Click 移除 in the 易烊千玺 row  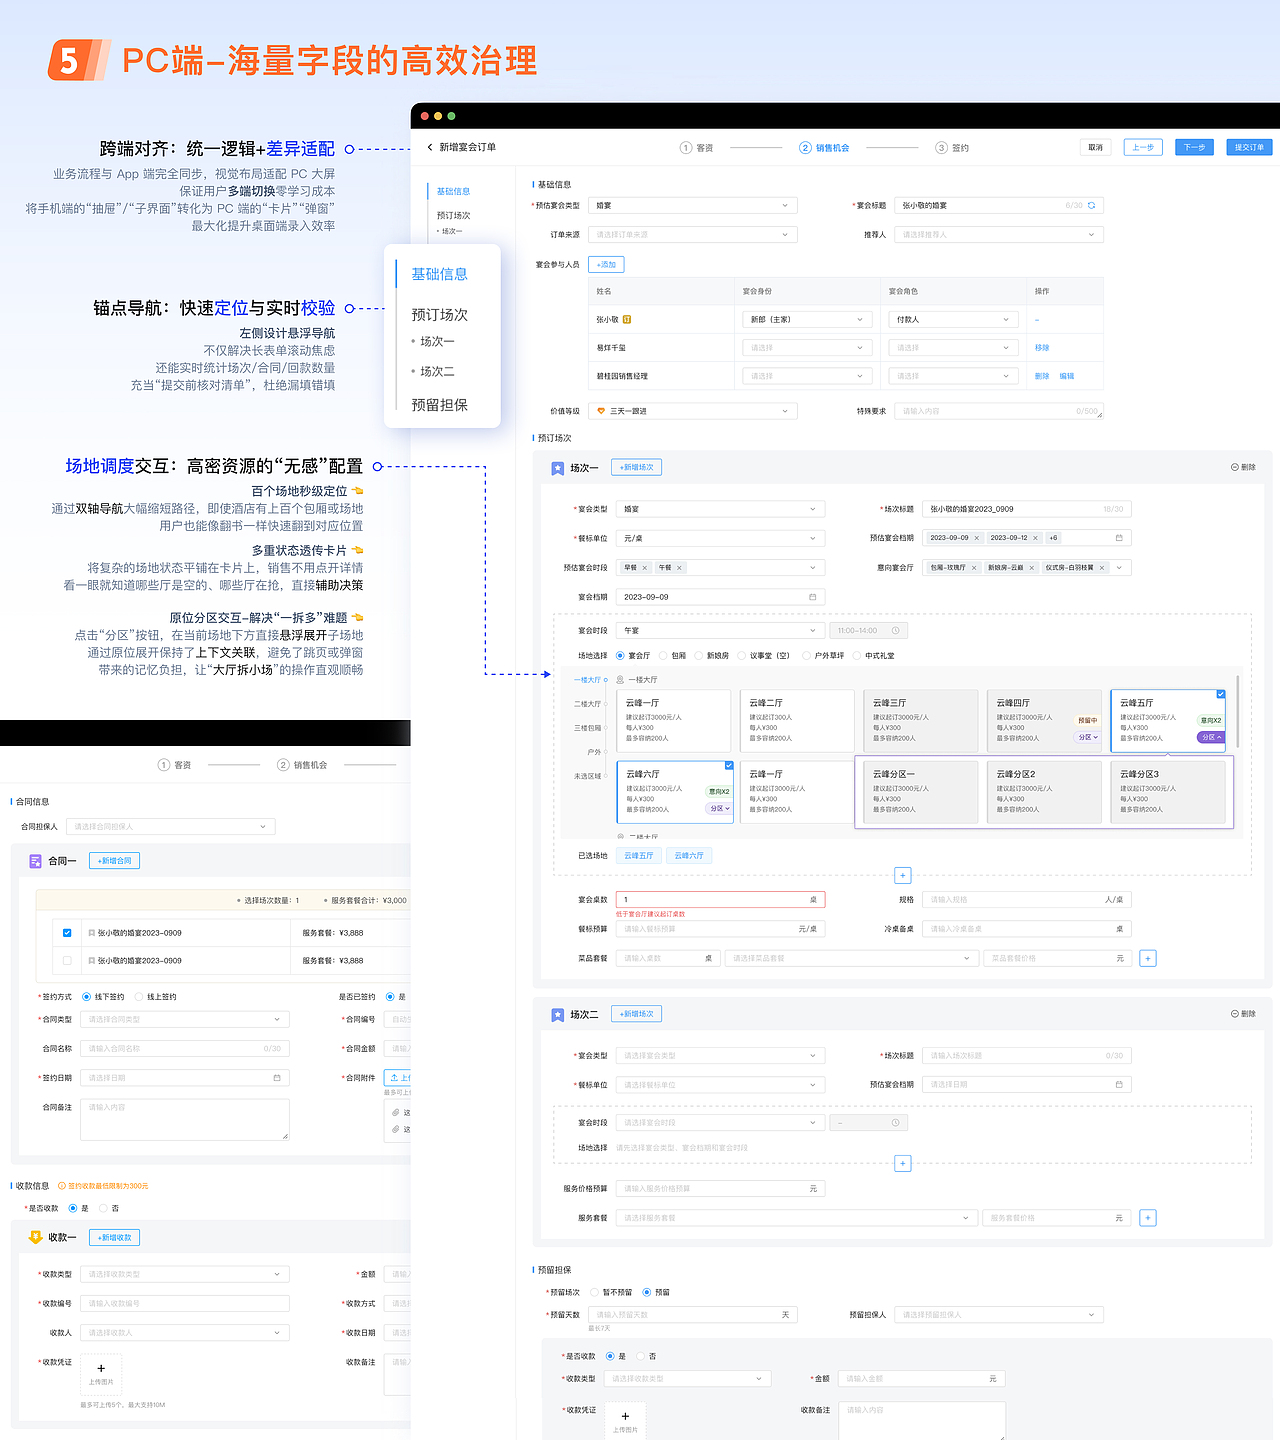pos(1042,348)
